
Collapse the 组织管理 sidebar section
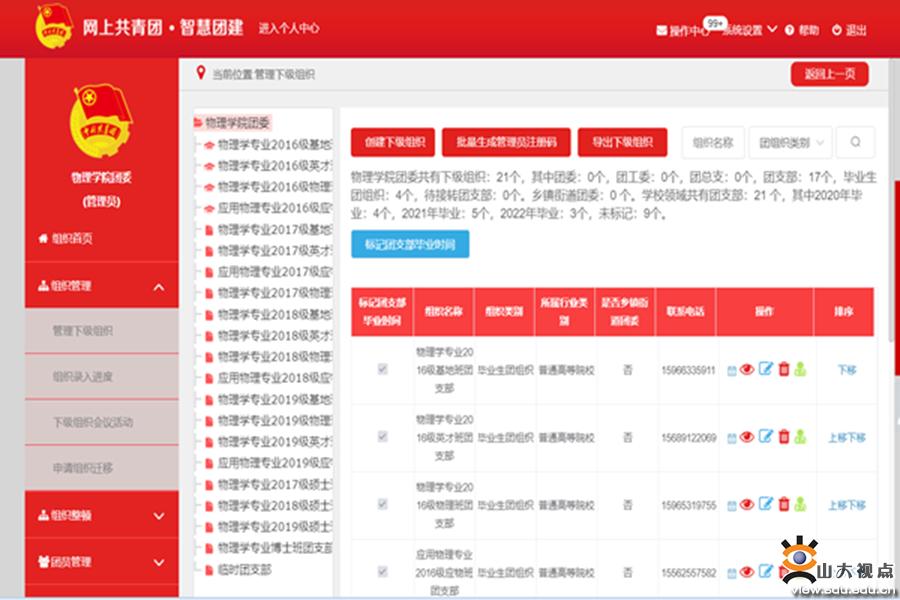coord(159,287)
